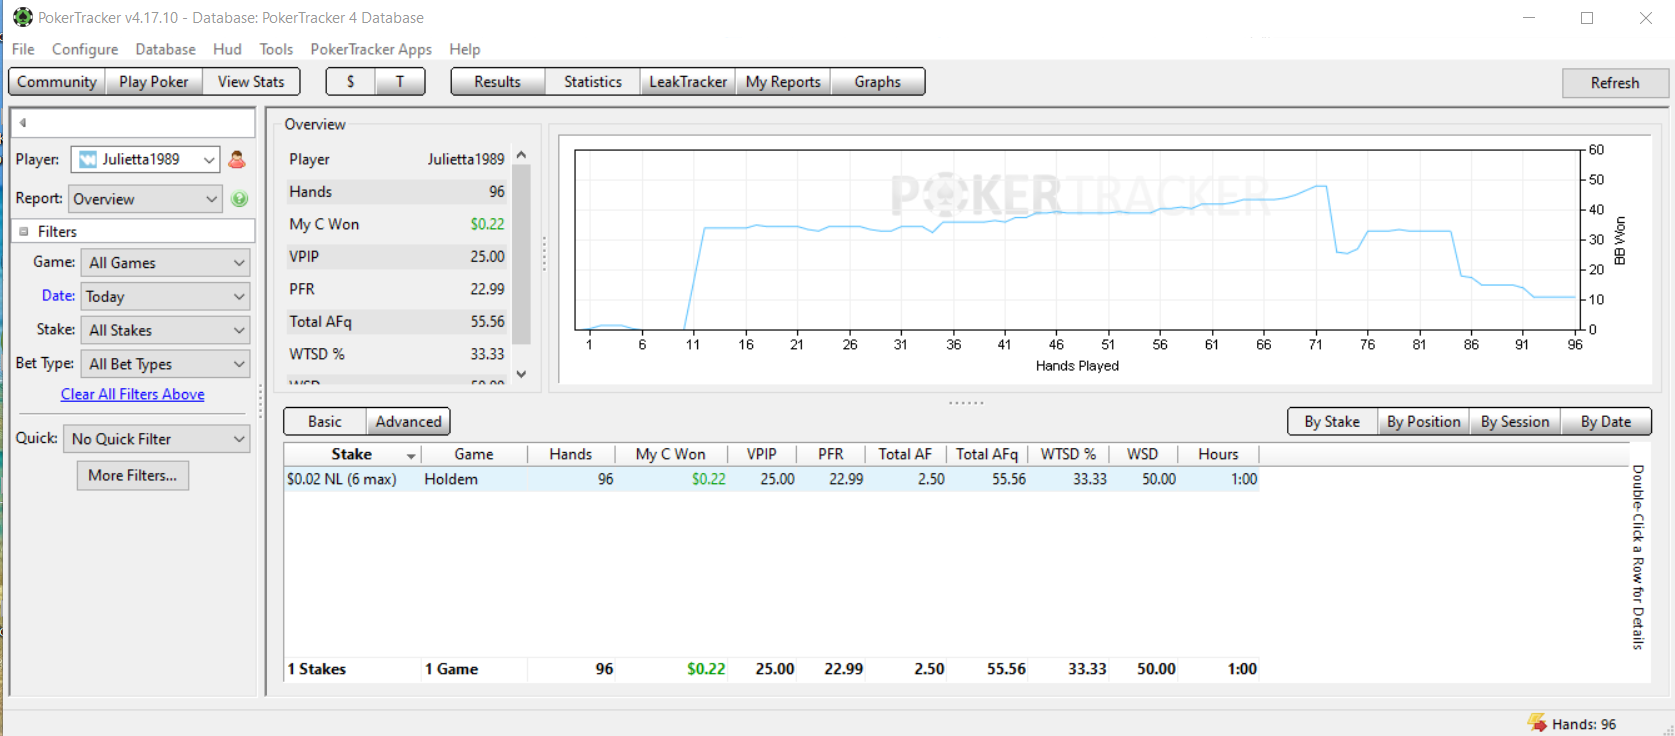Open the Hud menu
This screenshot has width=1675, height=736.
tap(227, 49)
